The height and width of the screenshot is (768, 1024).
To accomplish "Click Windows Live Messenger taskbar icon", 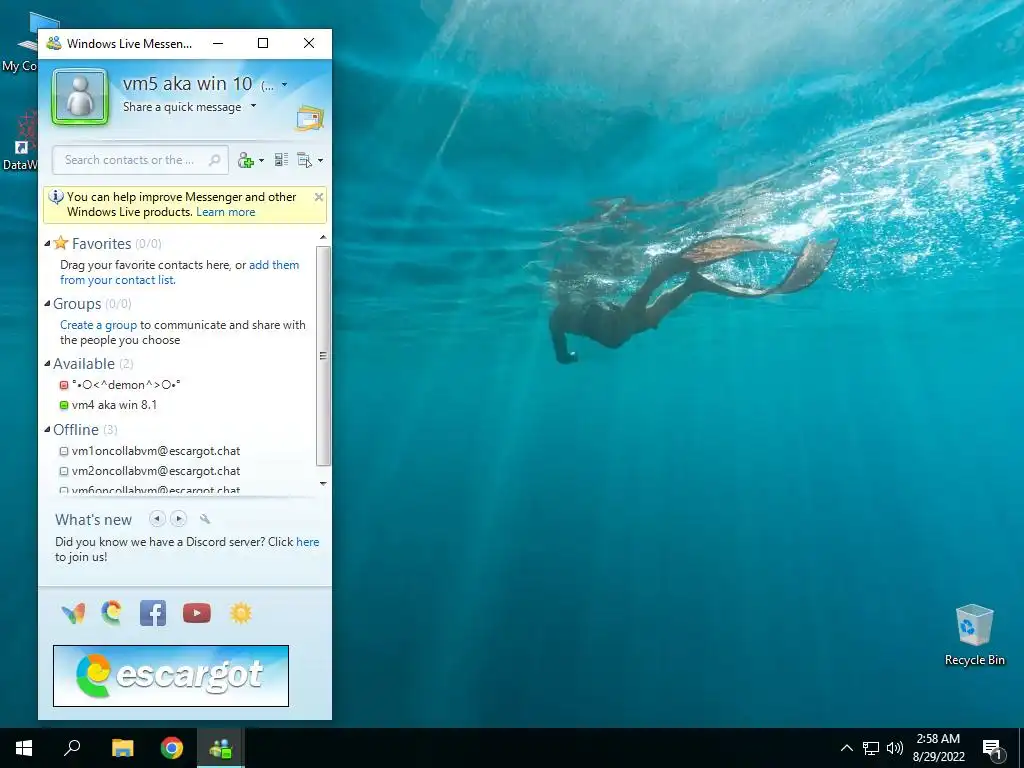I will 221,748.
